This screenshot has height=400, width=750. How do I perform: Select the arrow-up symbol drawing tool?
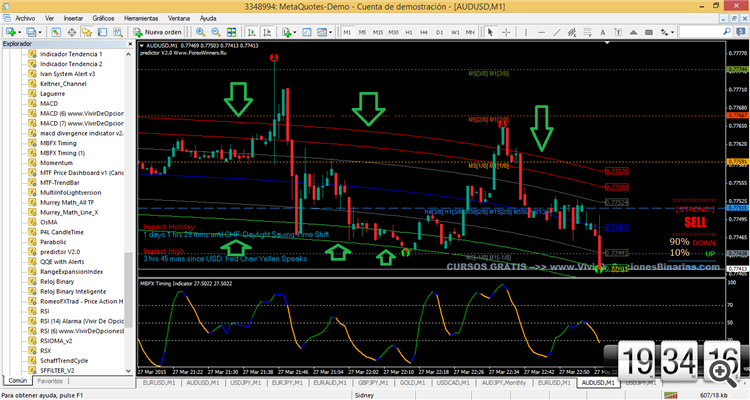click(633, 32)
